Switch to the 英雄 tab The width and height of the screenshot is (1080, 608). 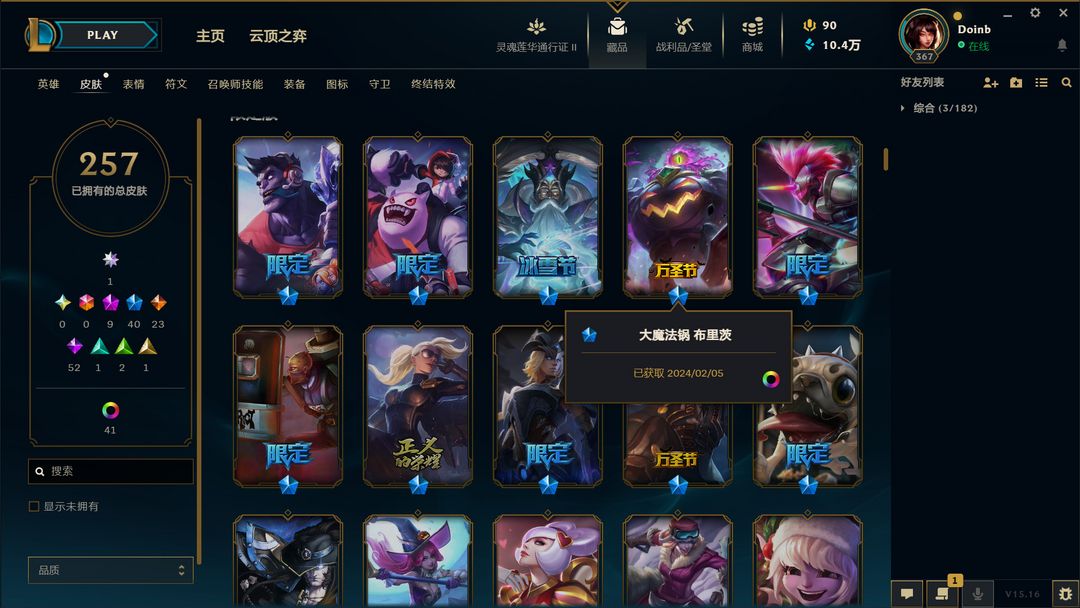[x=48, y=84]
